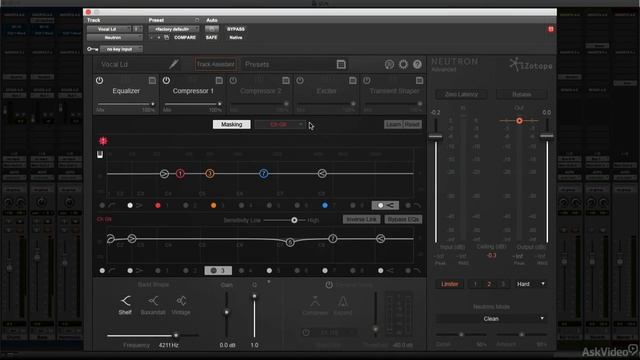640x360 pixels.
Task: Open masking source track dropdown next to Masking
Action: coord(280,124)
